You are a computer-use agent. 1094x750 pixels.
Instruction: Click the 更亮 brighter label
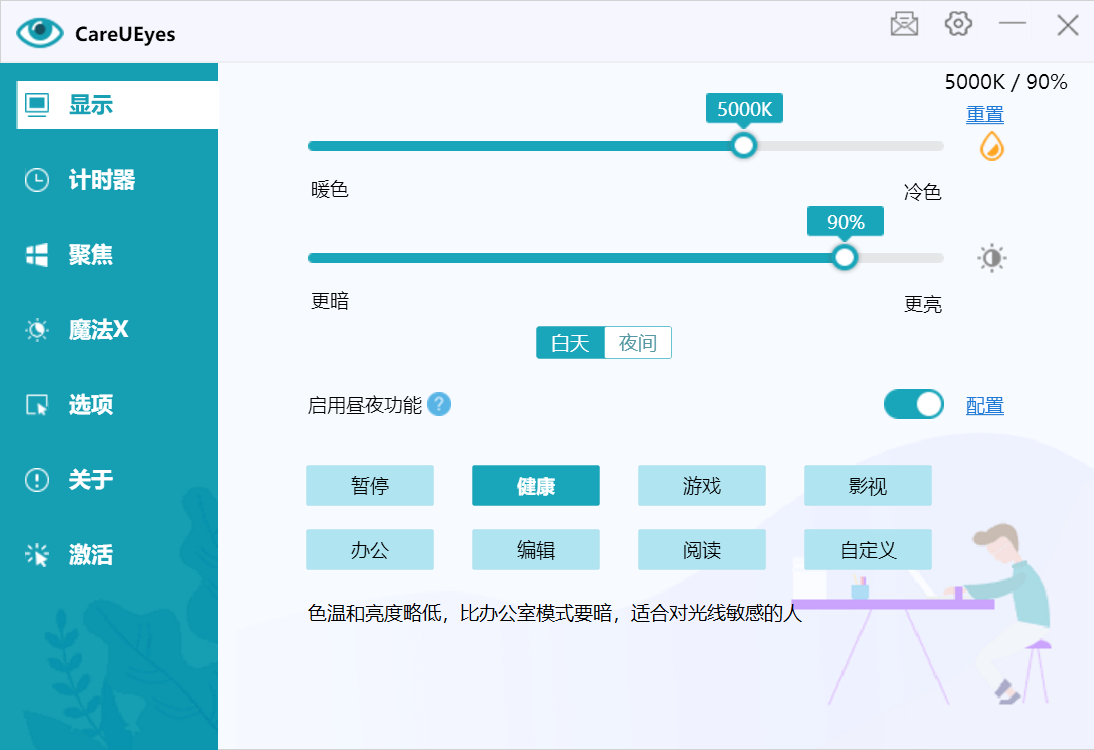tap(922, 304)
